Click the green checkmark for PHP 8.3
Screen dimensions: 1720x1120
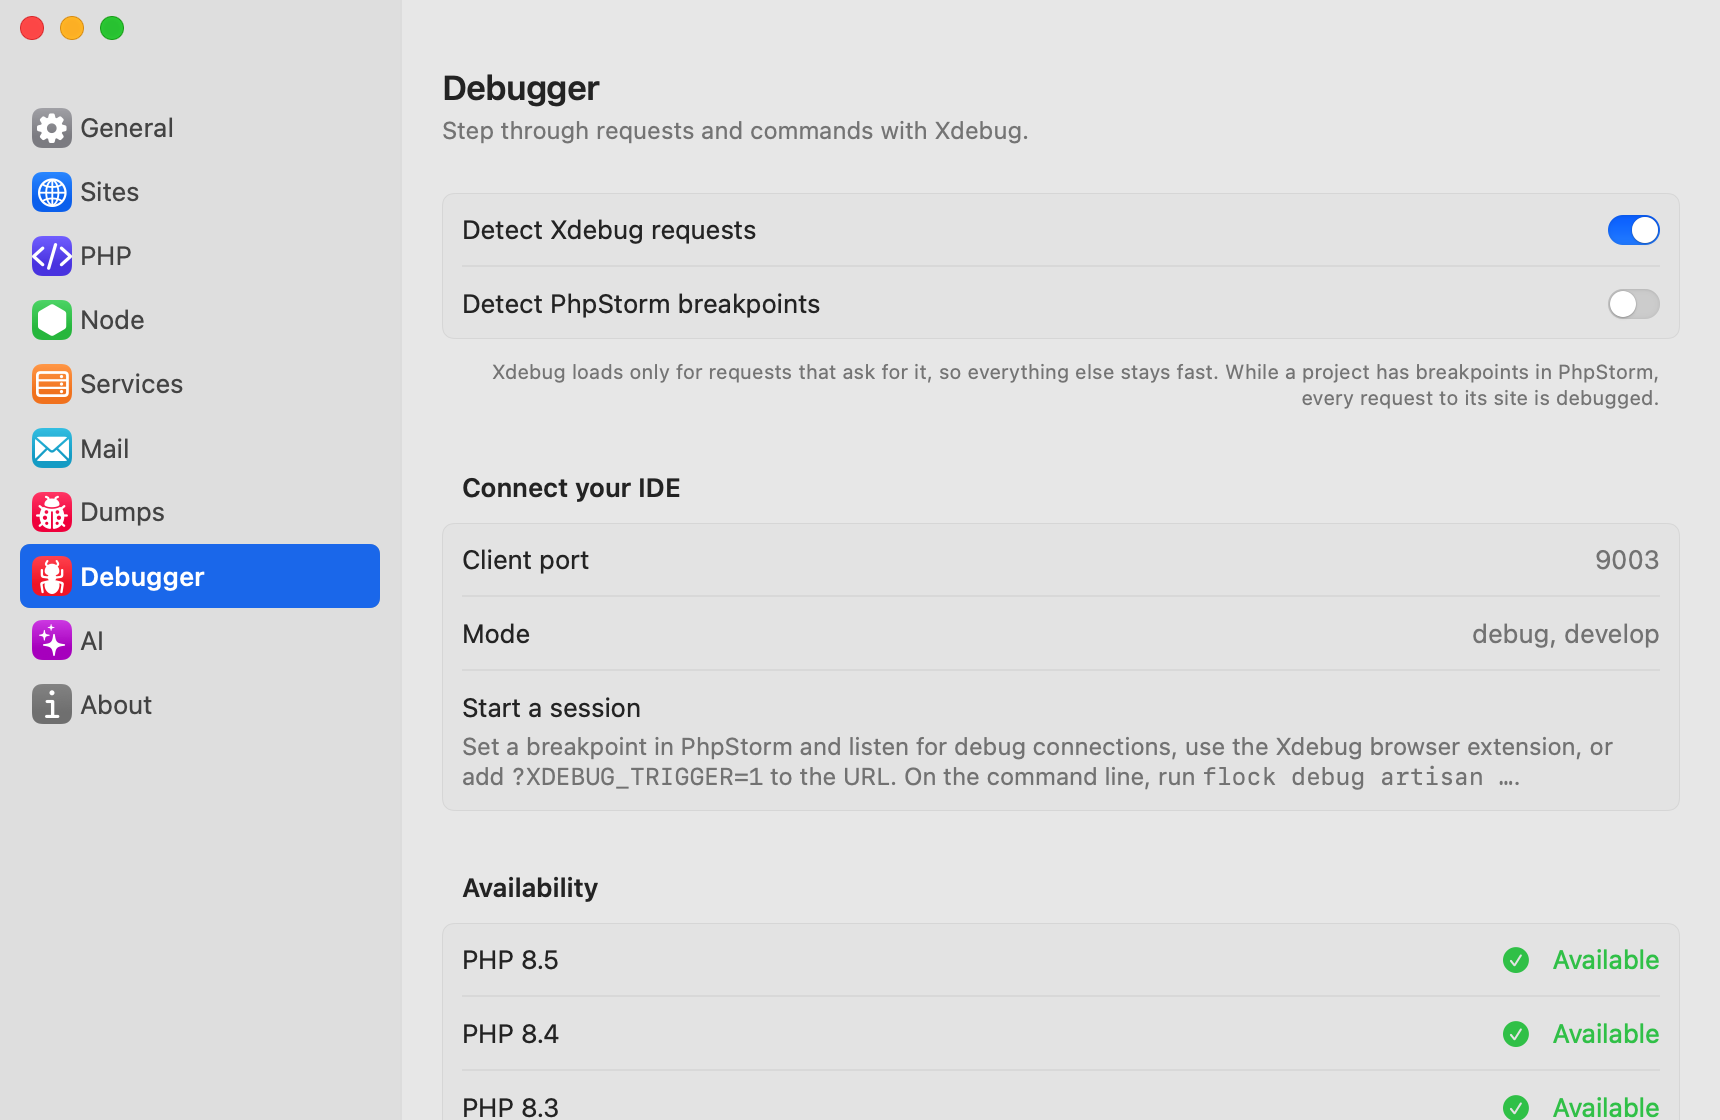1516,1107
